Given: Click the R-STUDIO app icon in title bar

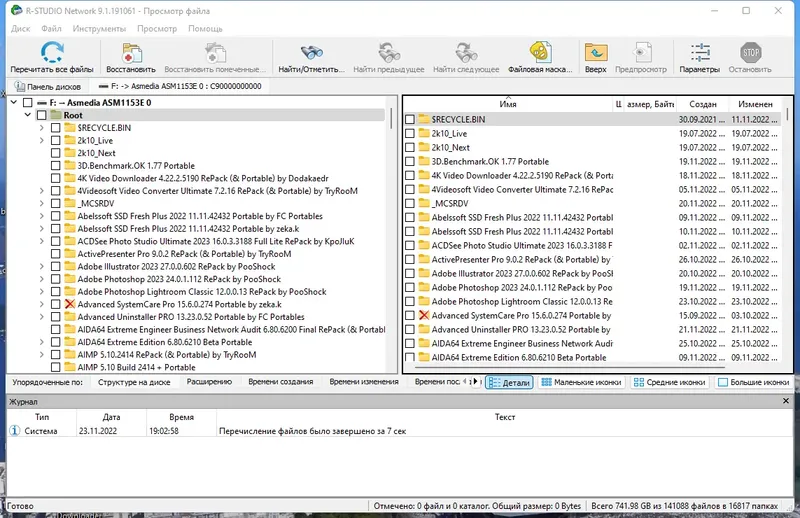Looking at the screenshot, I should tap(16, 10).
